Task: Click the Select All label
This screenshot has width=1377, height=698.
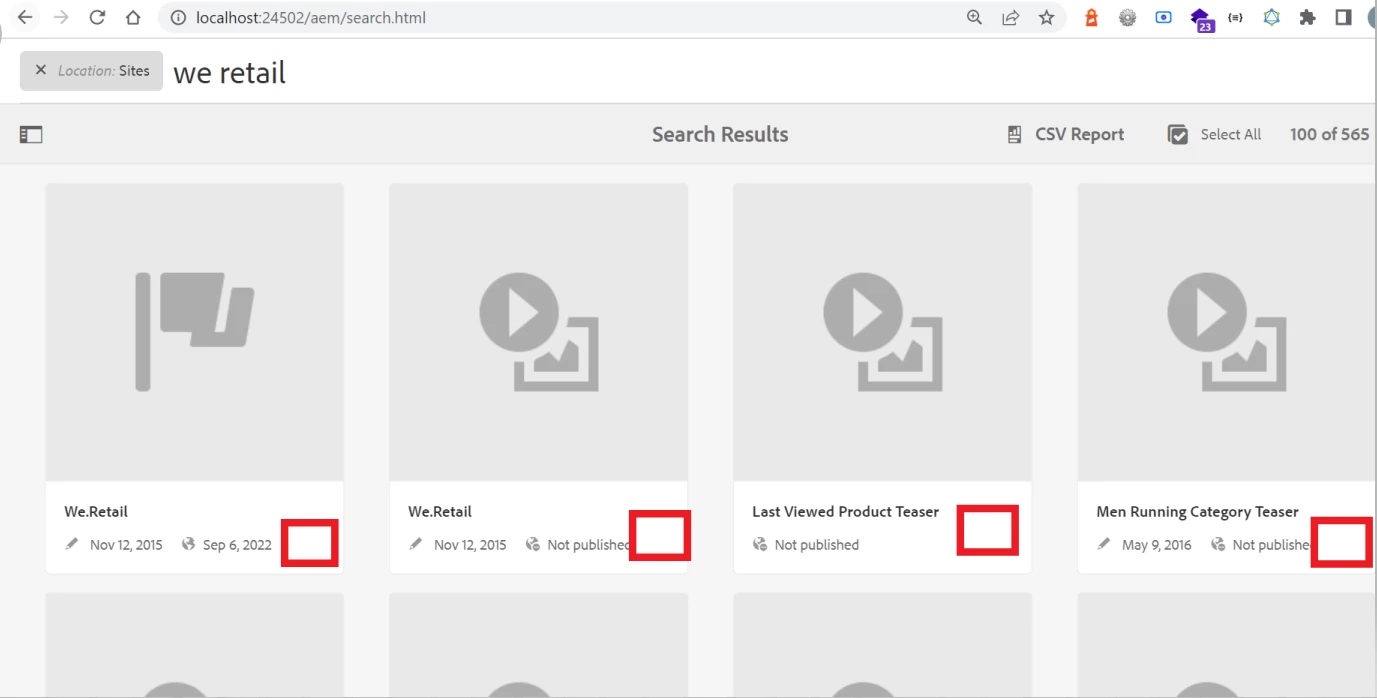Action: 1230,134
